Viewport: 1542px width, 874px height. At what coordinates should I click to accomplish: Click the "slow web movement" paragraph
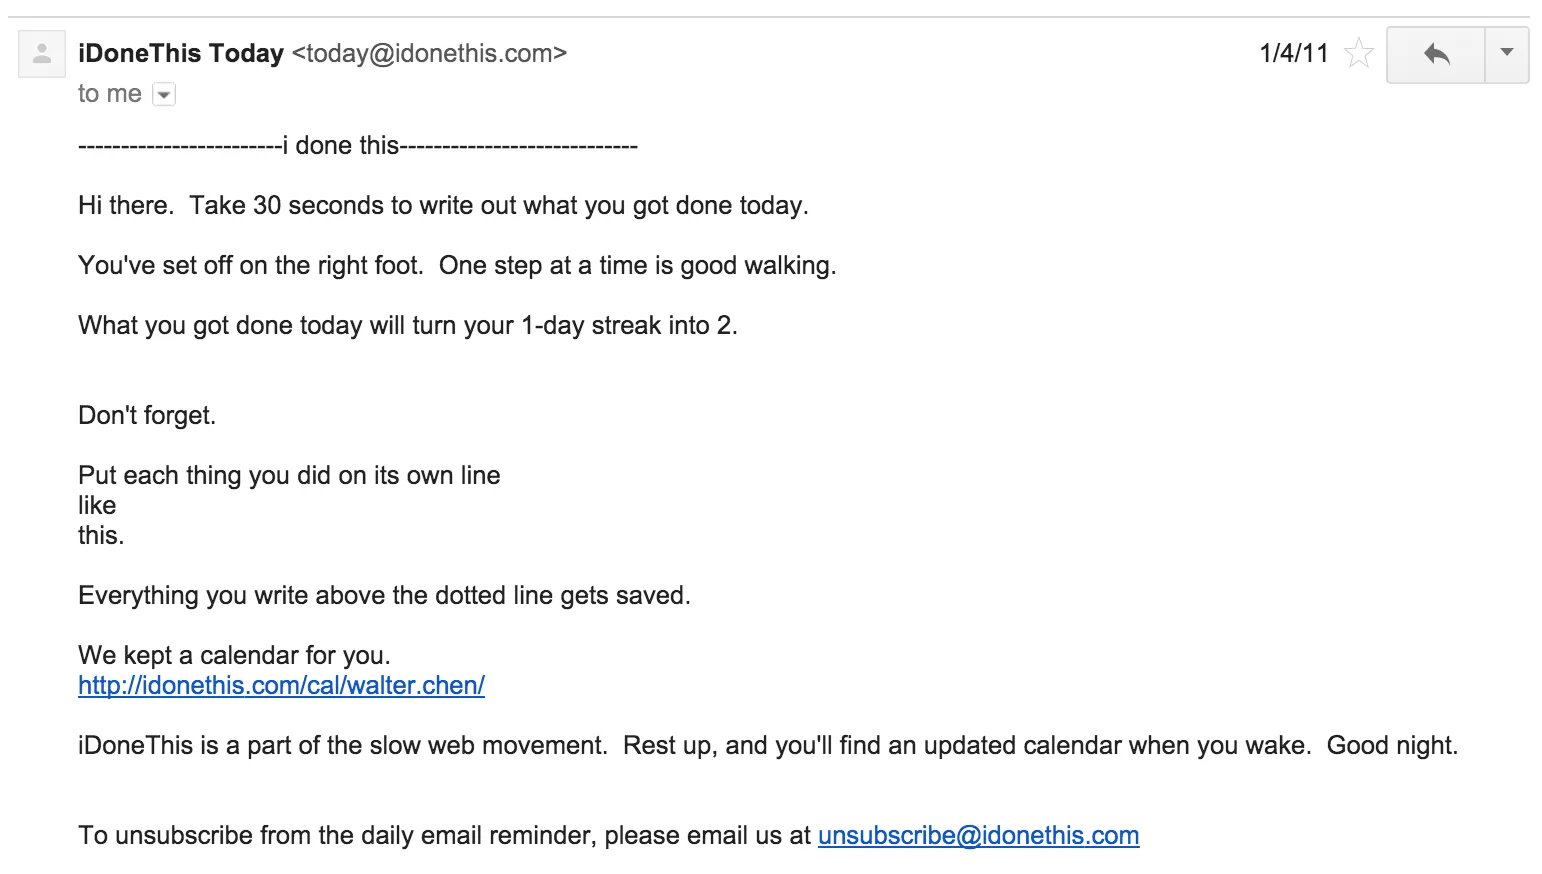pyautogui.click(x=768, y=745)
